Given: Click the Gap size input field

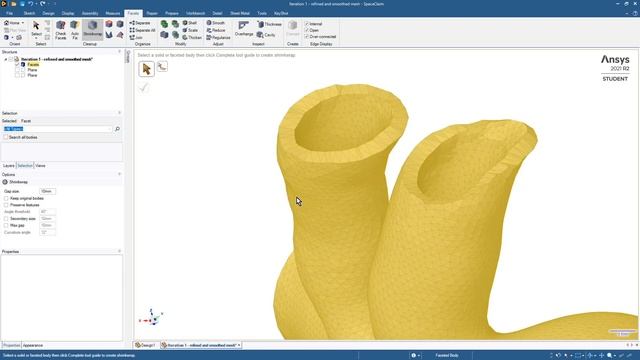Looking at the screenshot, I should [x=47, y=191].
